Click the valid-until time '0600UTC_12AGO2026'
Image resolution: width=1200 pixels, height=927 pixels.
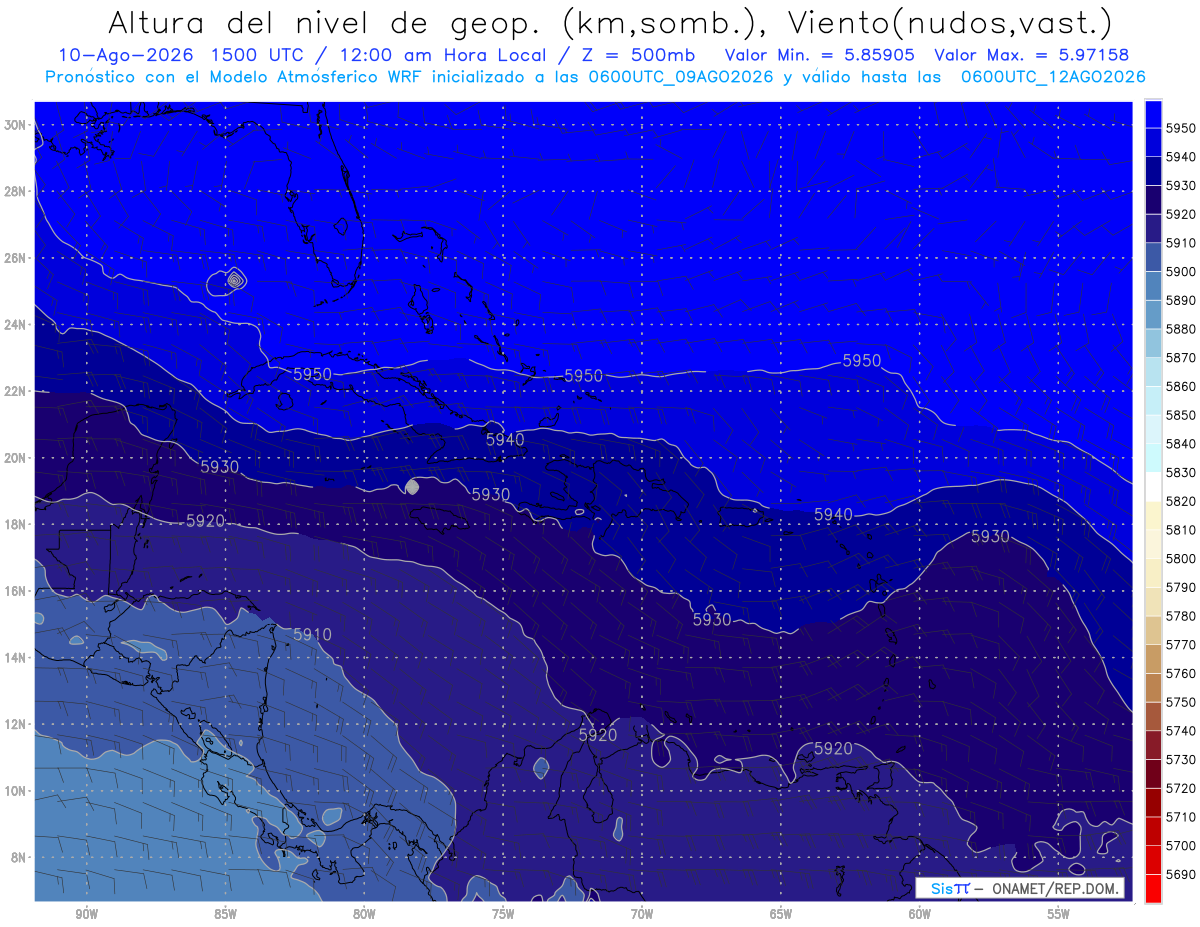point(1053,77)
